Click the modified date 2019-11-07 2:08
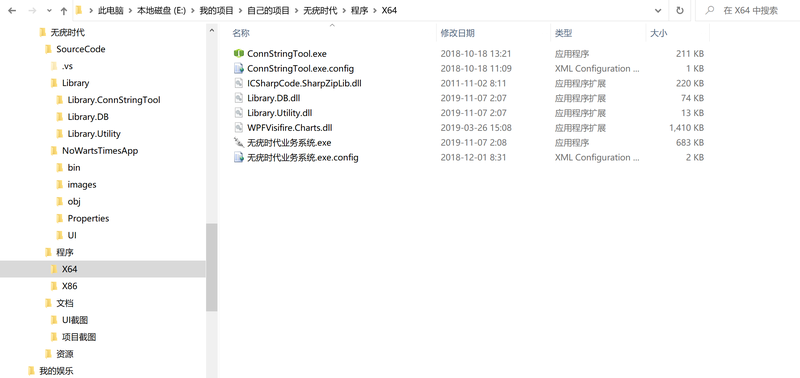The width and height of the screenshot is (800, 378). (473, 142)
